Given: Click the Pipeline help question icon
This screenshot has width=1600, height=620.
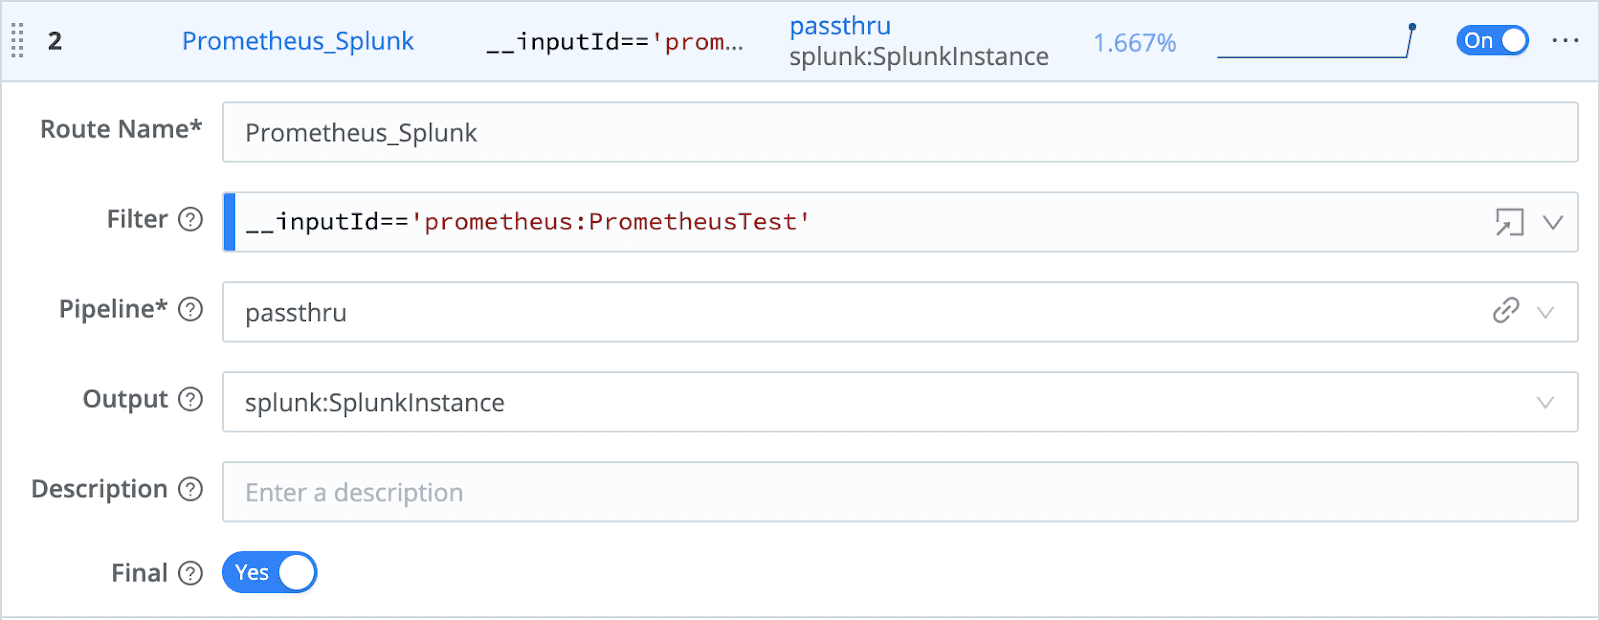Looking at the screenshot, I should (x=190, y=310).
